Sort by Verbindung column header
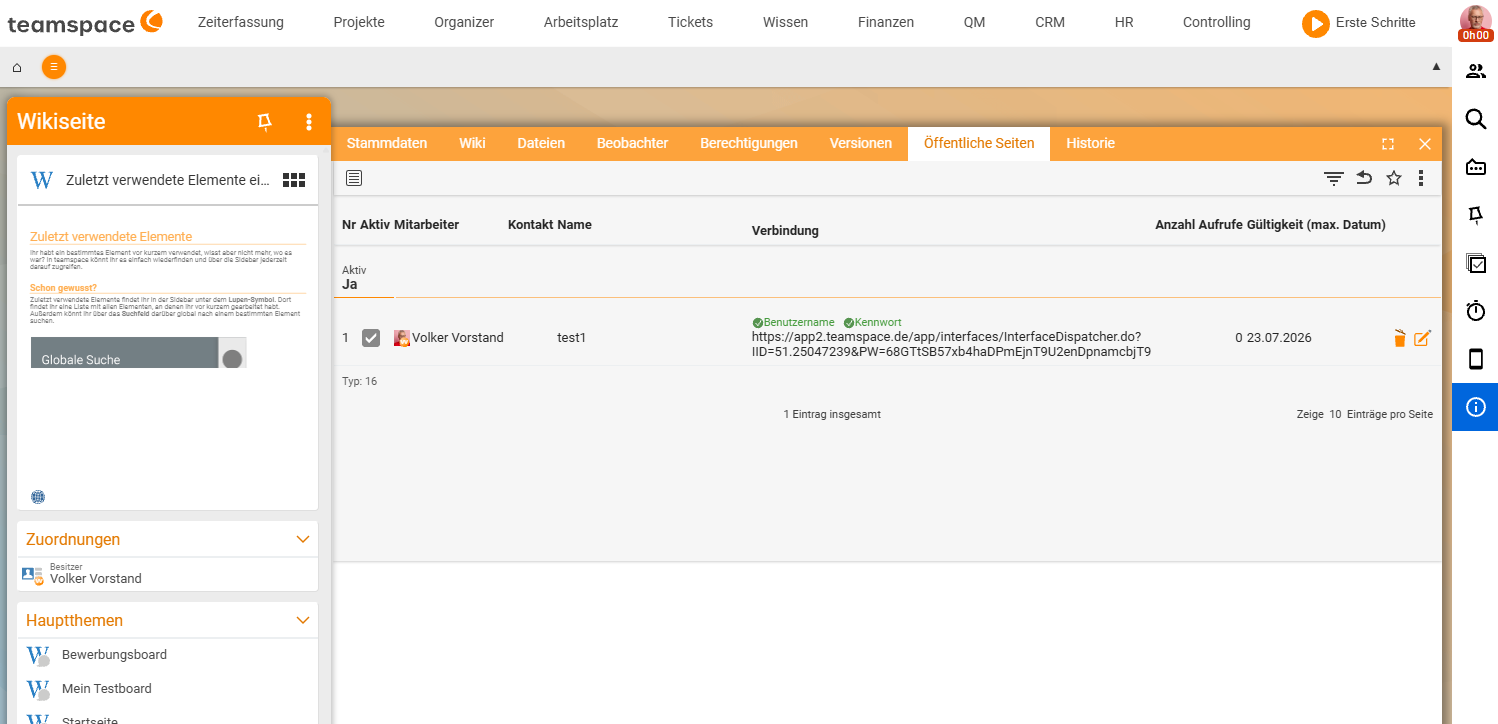The height and width of the screenshot is (724, 1498). click(x=785, y=231)
